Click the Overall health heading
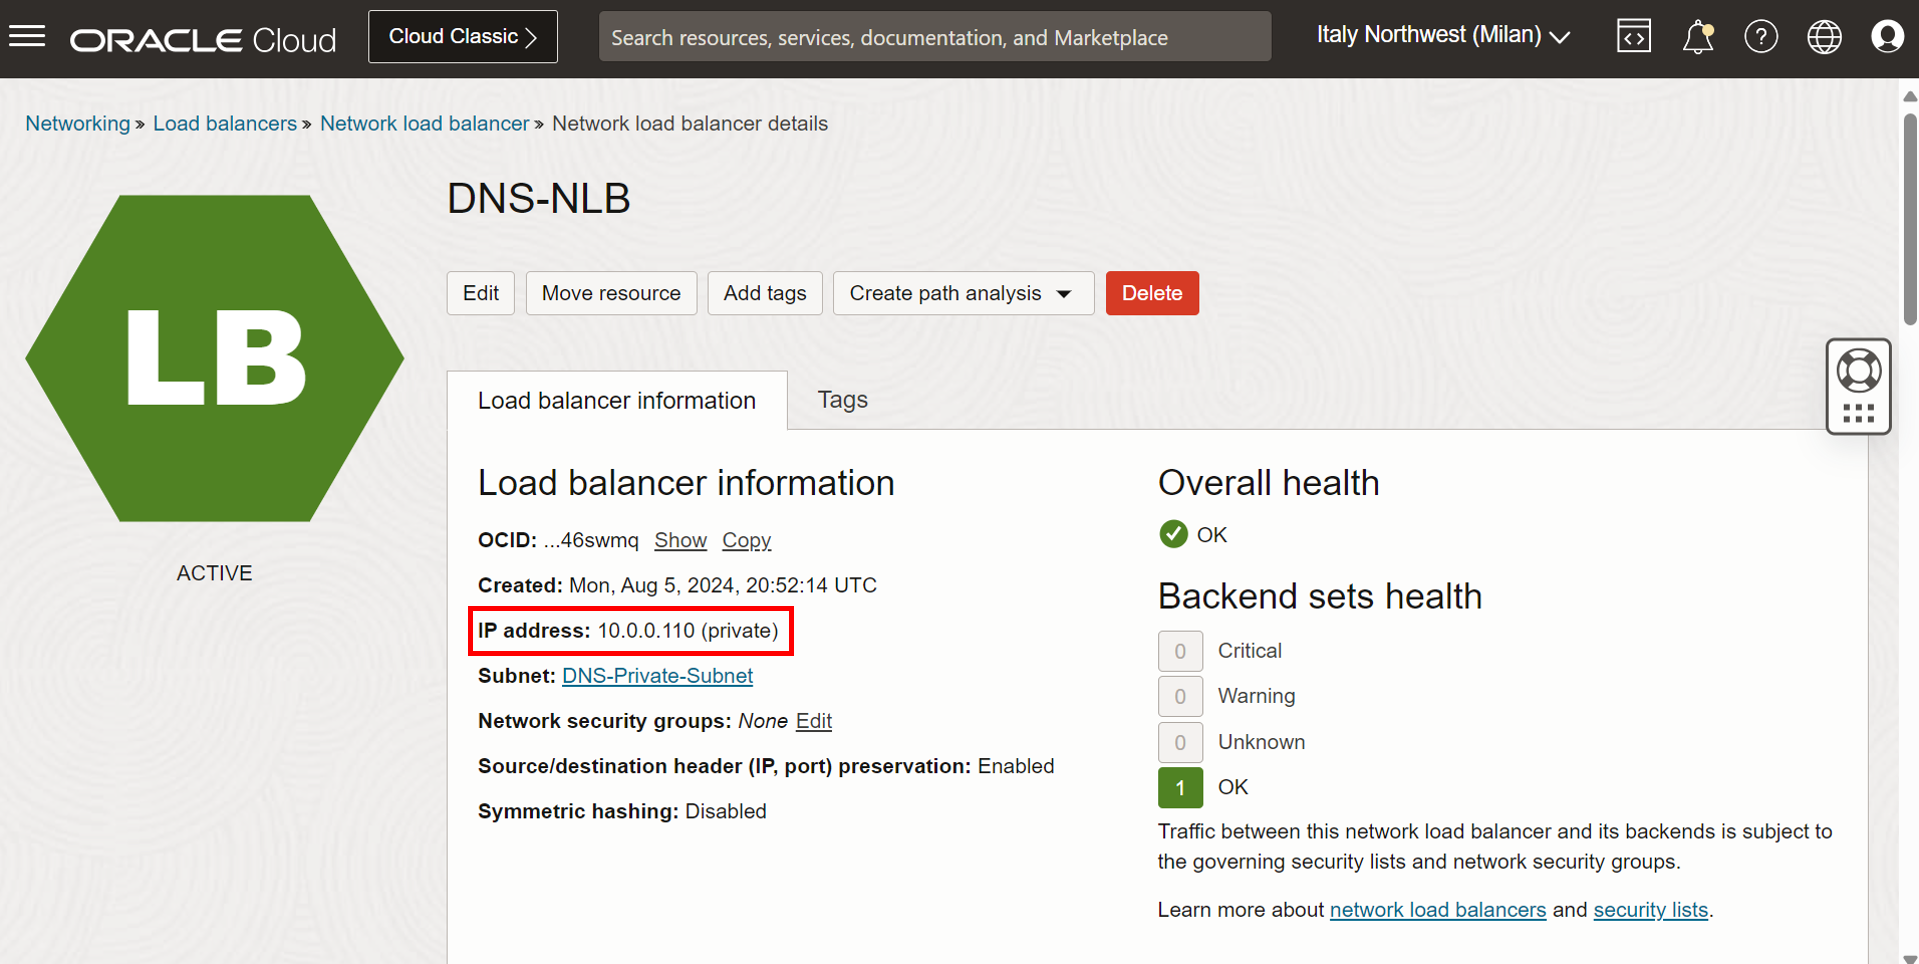 click(x=1268, y=483)
